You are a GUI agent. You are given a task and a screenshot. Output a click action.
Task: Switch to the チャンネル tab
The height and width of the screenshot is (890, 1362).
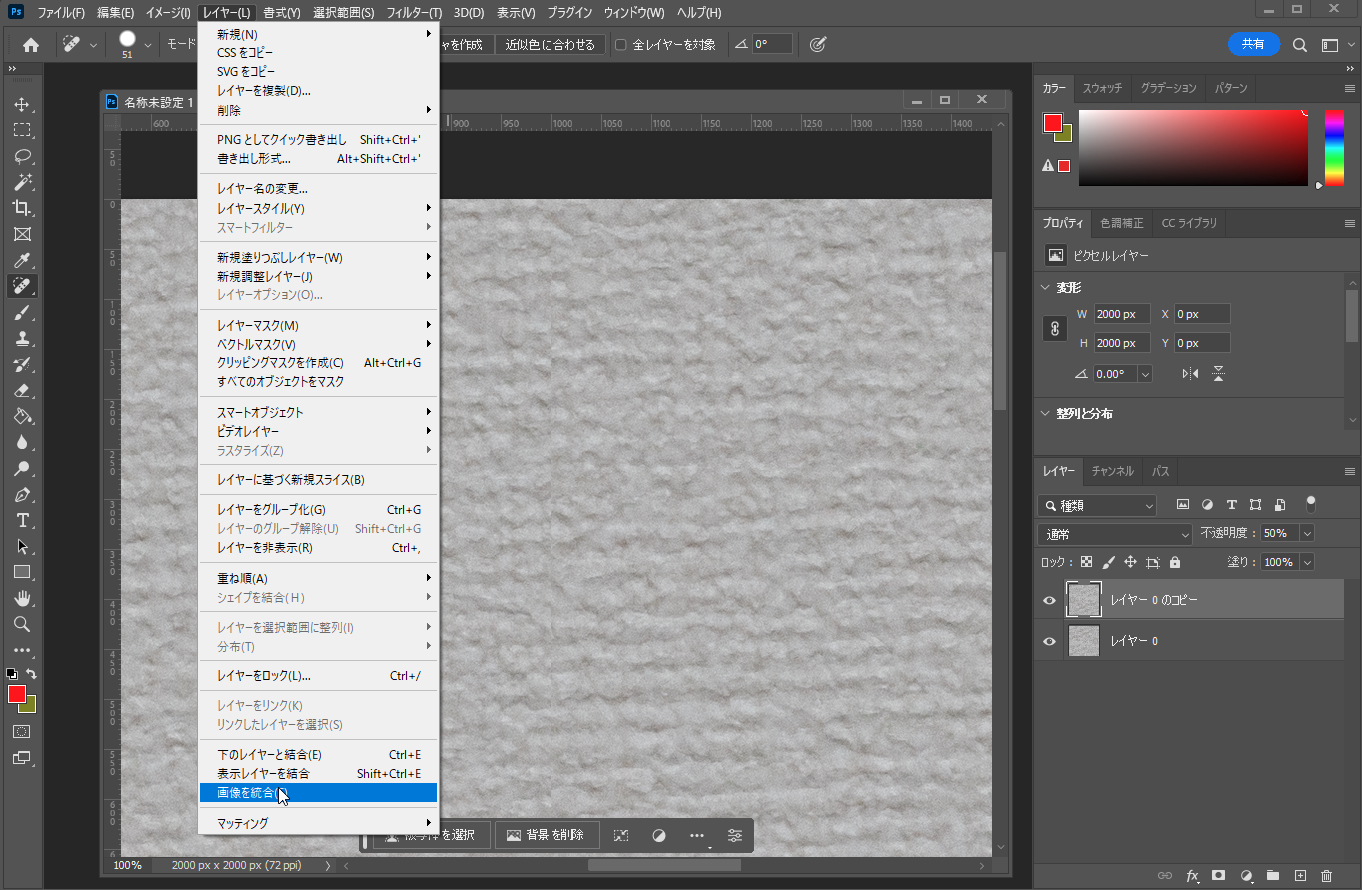click(x=1112, y=471)
